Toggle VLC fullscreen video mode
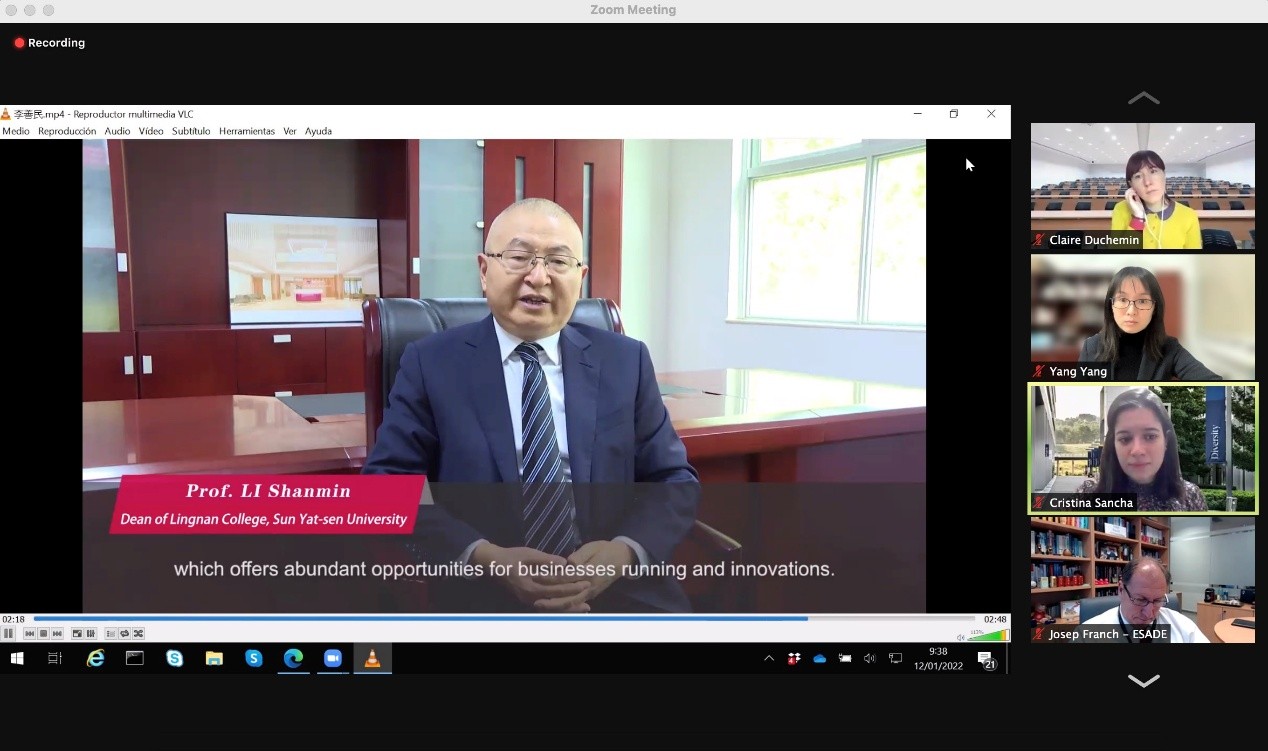 coord(77,634)
